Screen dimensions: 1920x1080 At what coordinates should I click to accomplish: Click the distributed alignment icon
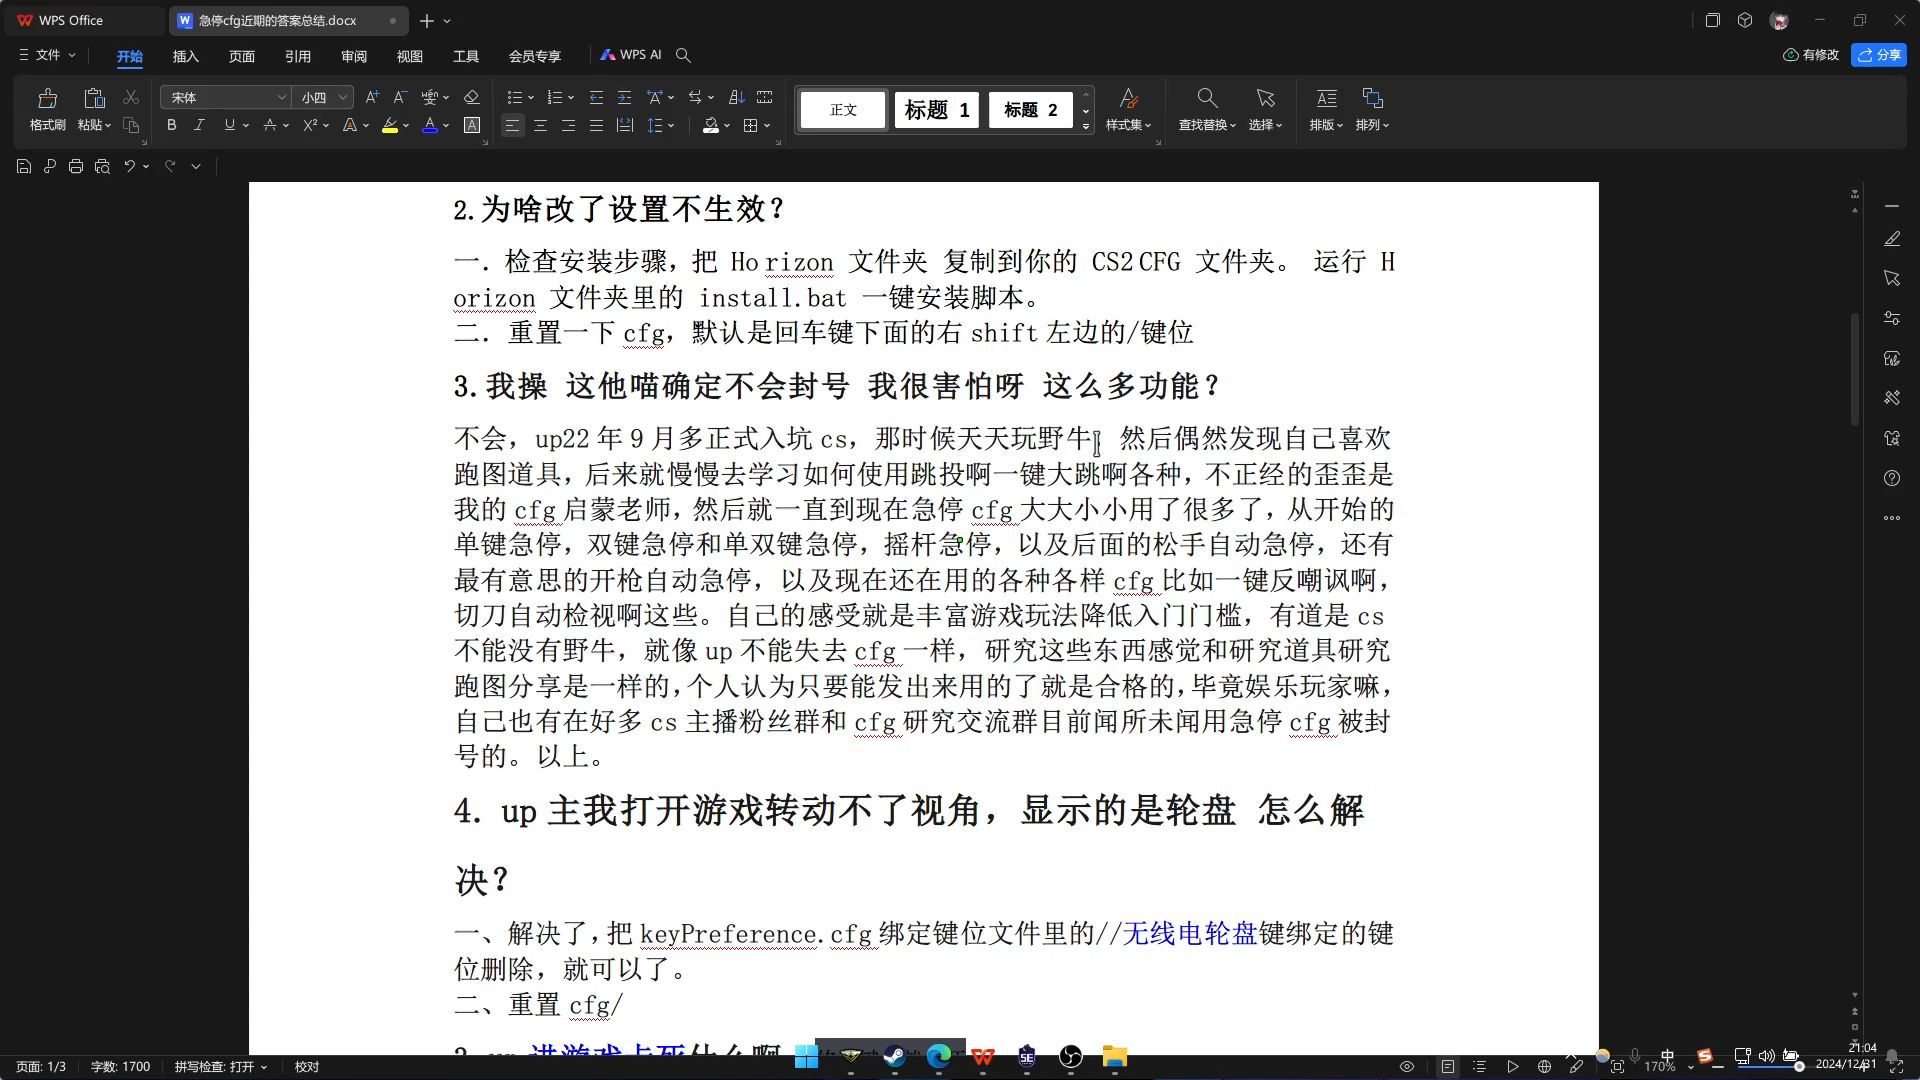625,126
